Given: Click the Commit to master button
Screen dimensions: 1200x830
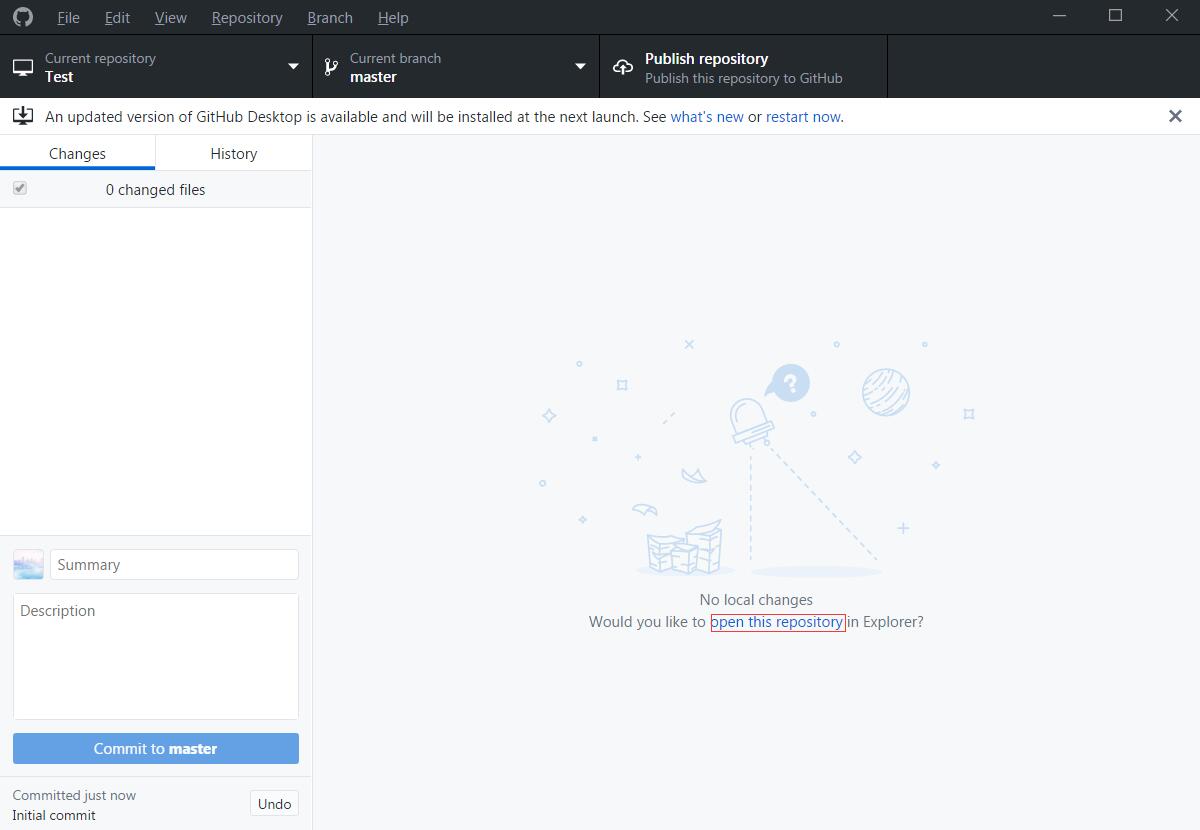Looking at the screenshot, I should click(156, 748).
